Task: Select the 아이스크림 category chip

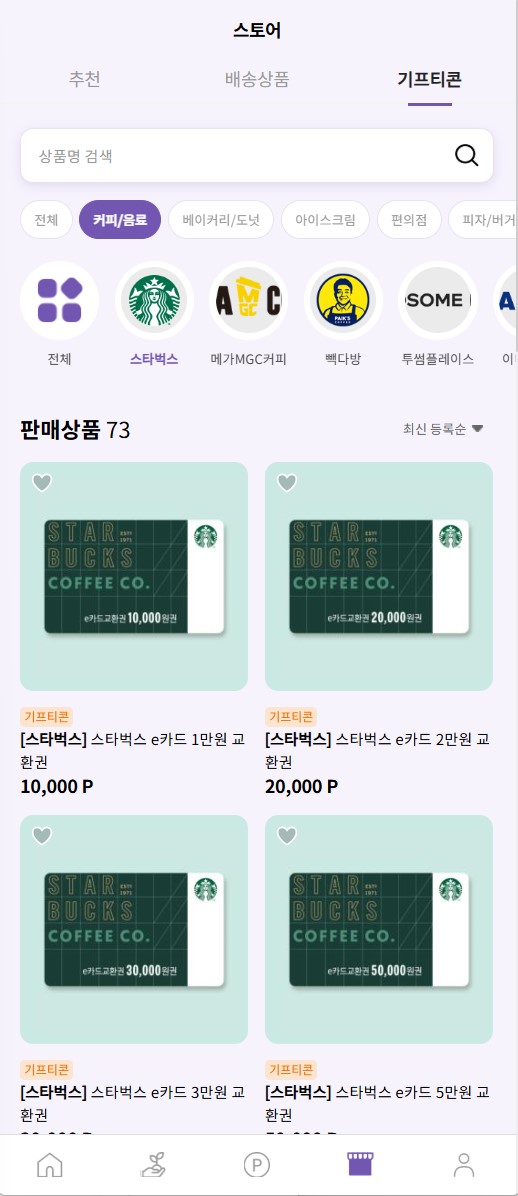Action: tap(325, 220)
